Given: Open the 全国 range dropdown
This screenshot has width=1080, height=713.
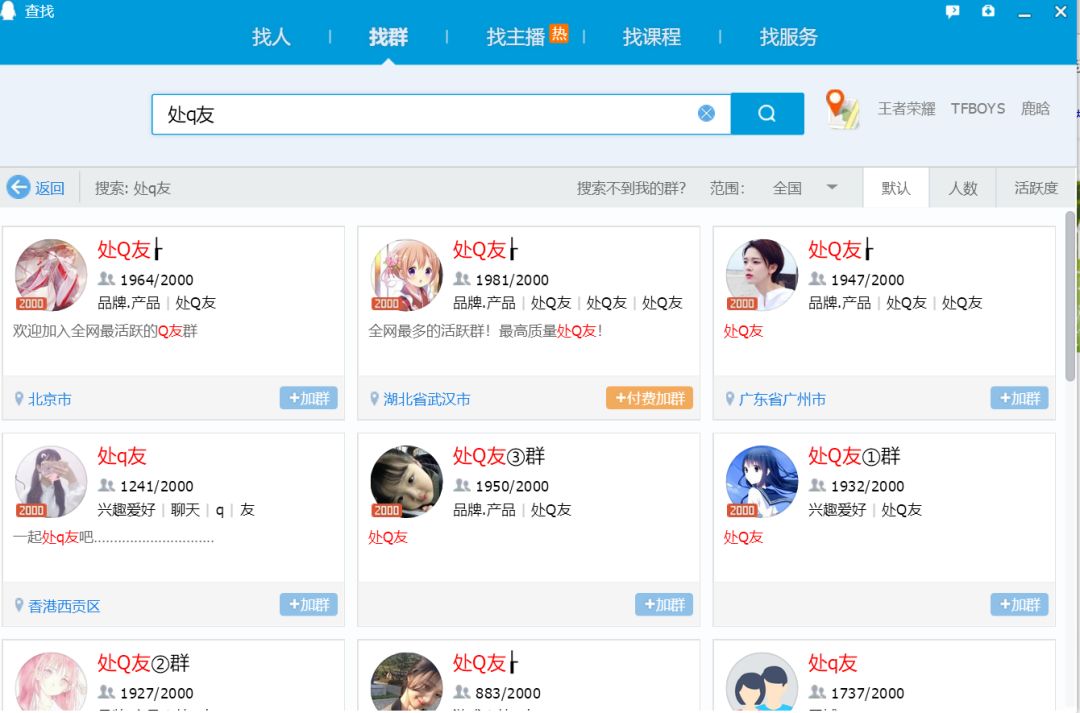Looking at the screenshot, I should click(x=804, y=188).
